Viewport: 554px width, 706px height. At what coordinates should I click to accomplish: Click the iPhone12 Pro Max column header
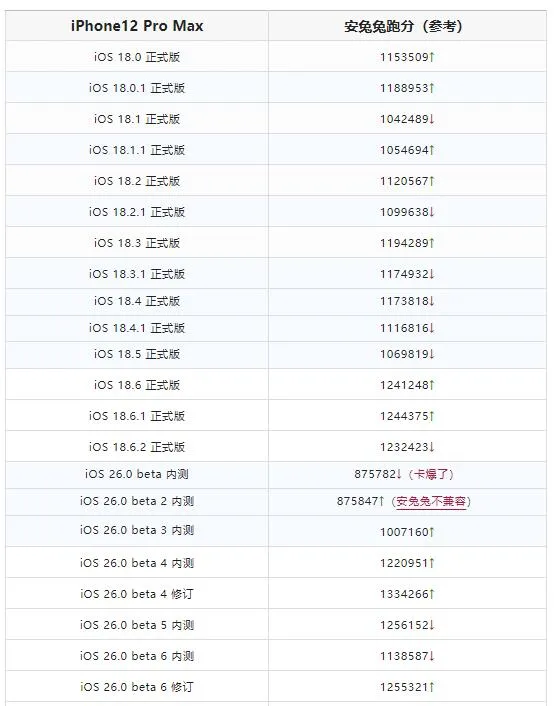pyautogui.click(x=137, y=26)
